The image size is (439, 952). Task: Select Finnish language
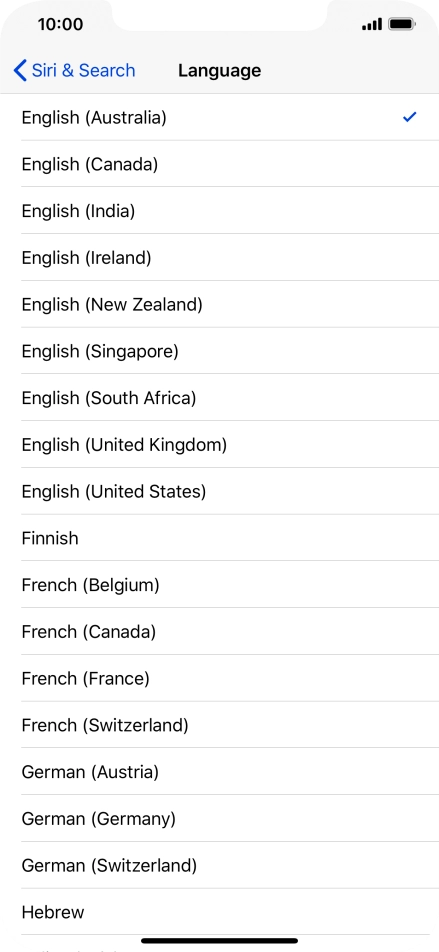219,538
